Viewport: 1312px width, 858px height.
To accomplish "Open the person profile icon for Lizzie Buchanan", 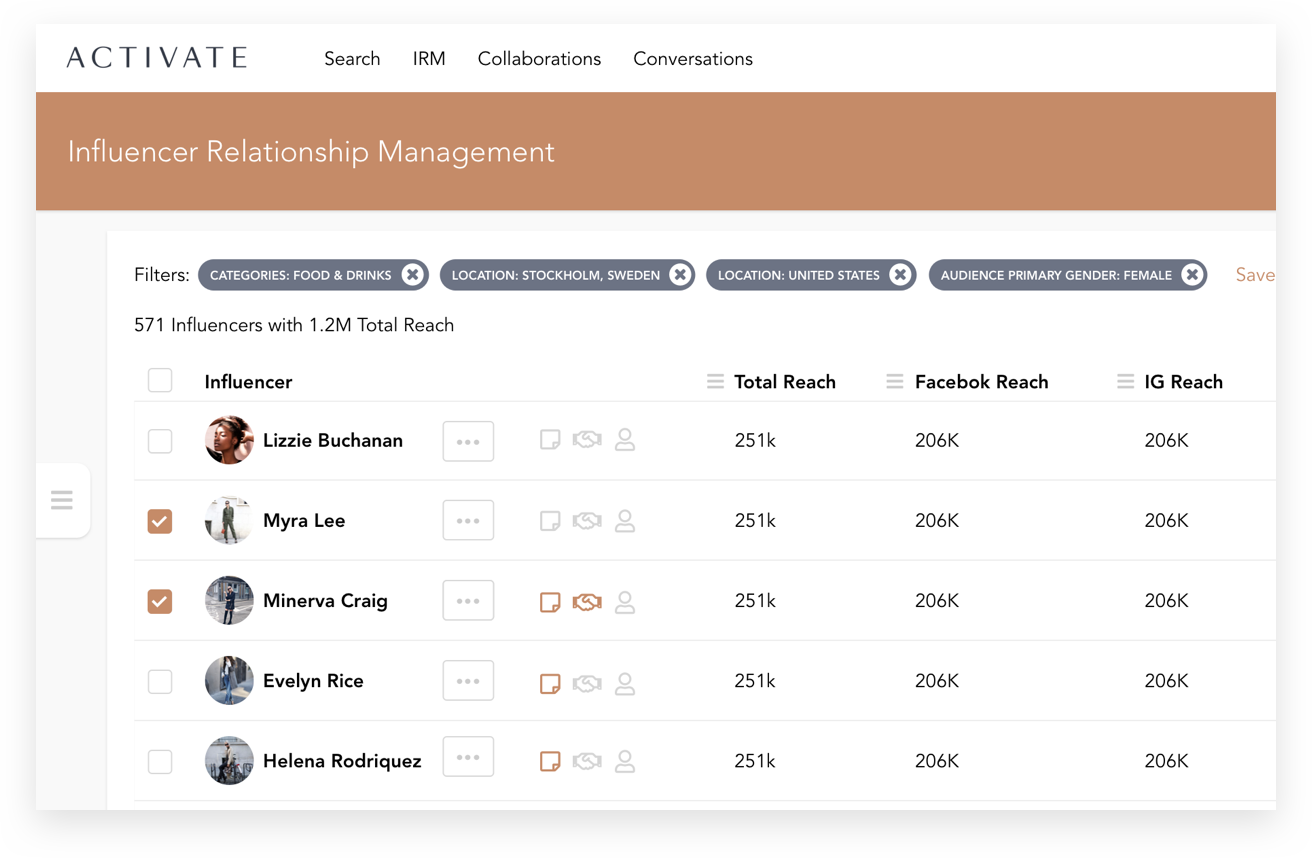I will [625, 440].
